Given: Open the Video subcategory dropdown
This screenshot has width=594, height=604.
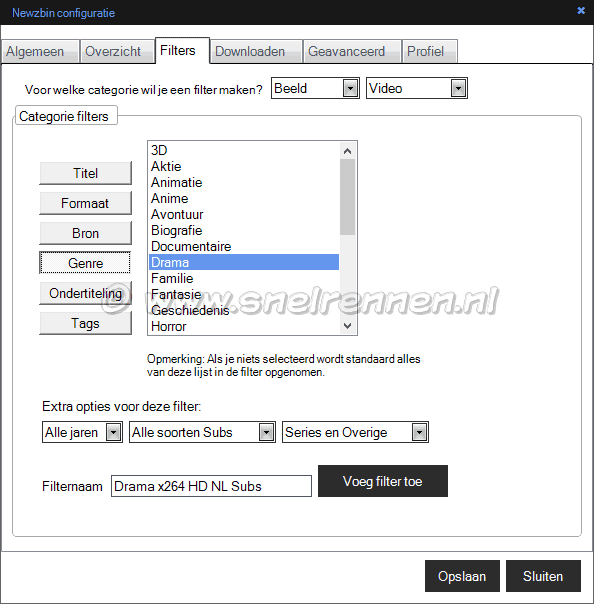Looking at the screenshot, I should point(417,88).
